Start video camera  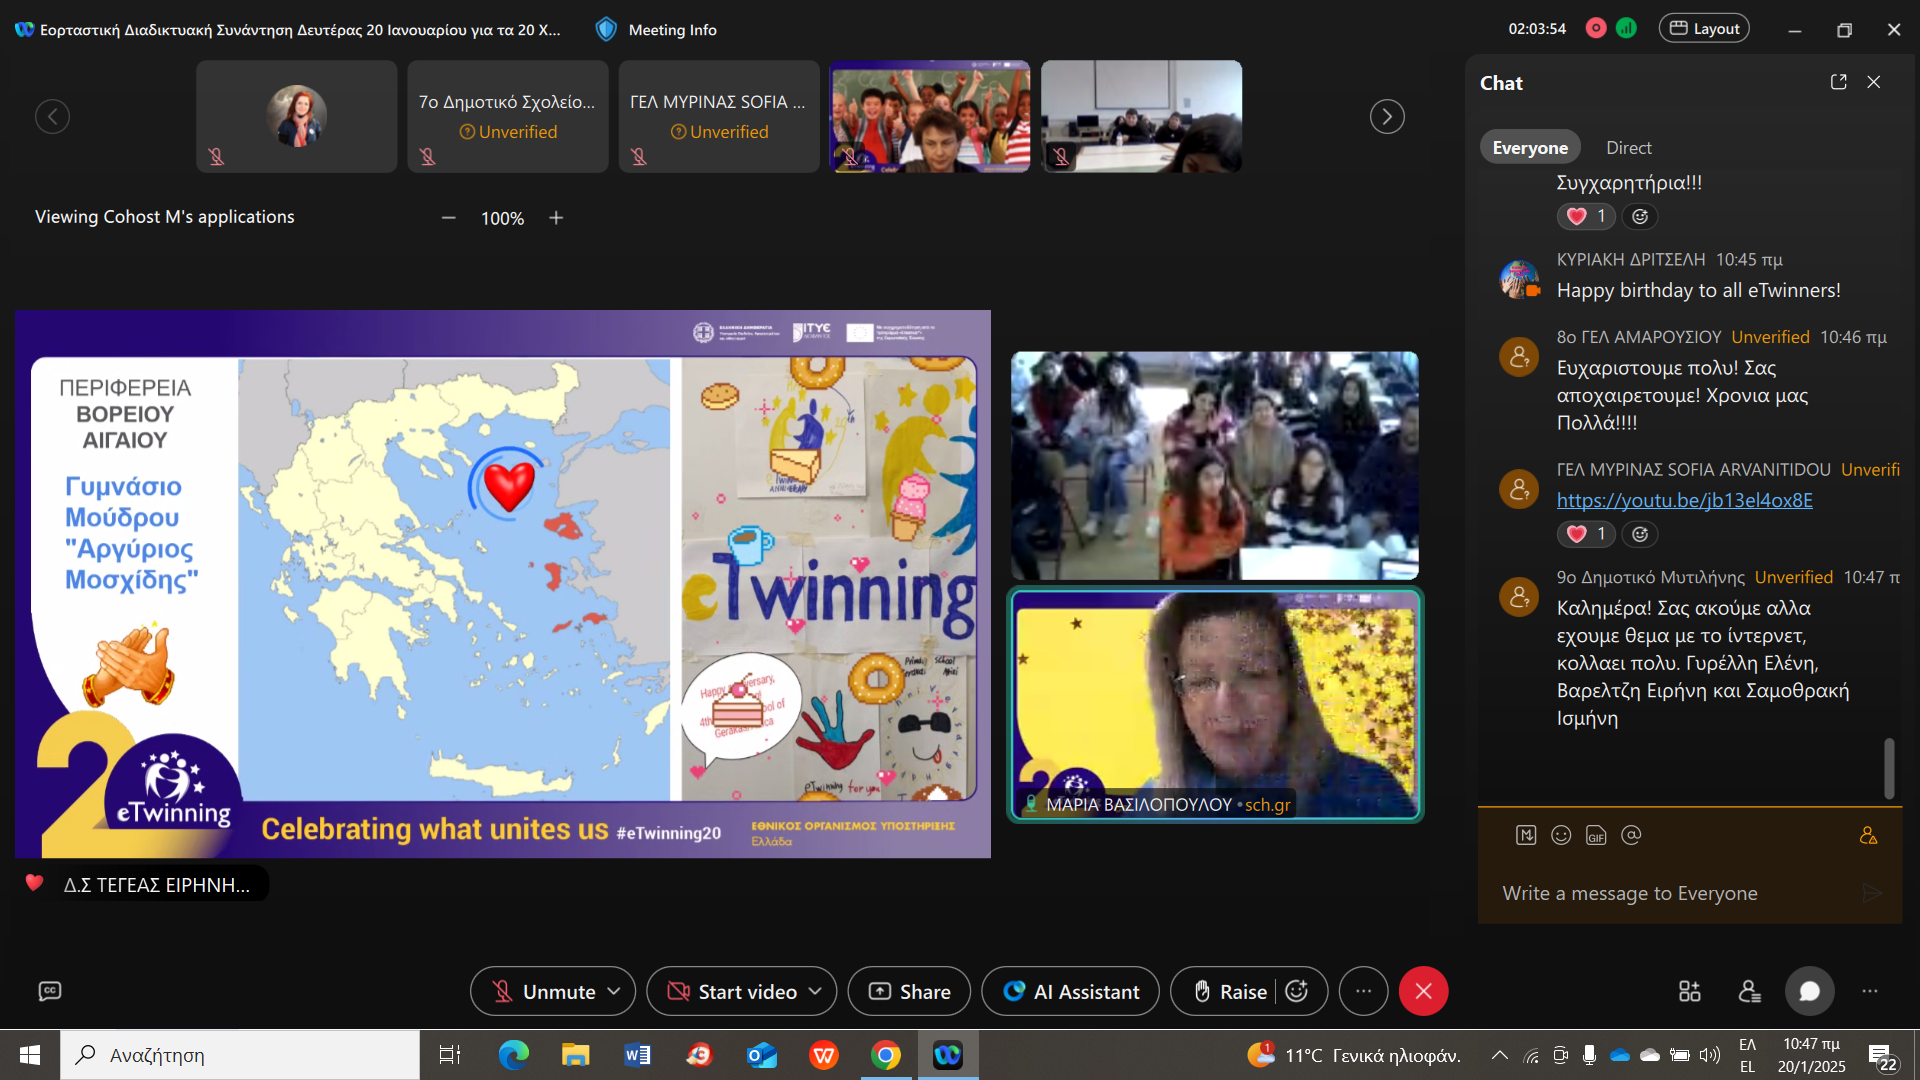tap(733, 991)
